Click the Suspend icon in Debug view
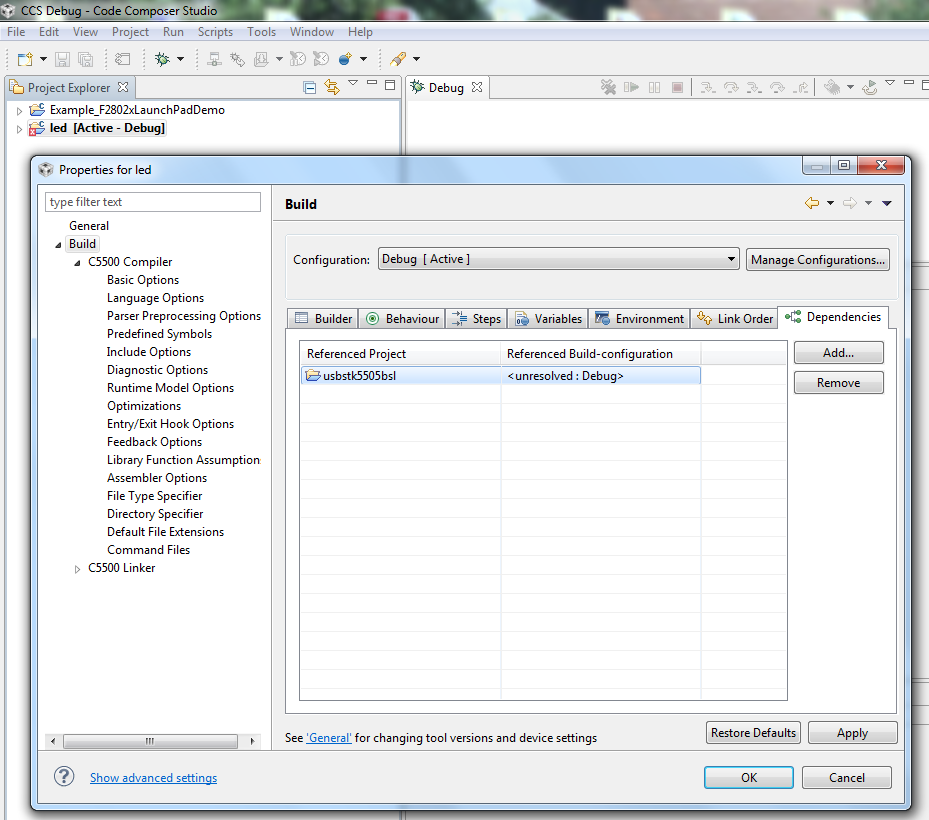 655,88
